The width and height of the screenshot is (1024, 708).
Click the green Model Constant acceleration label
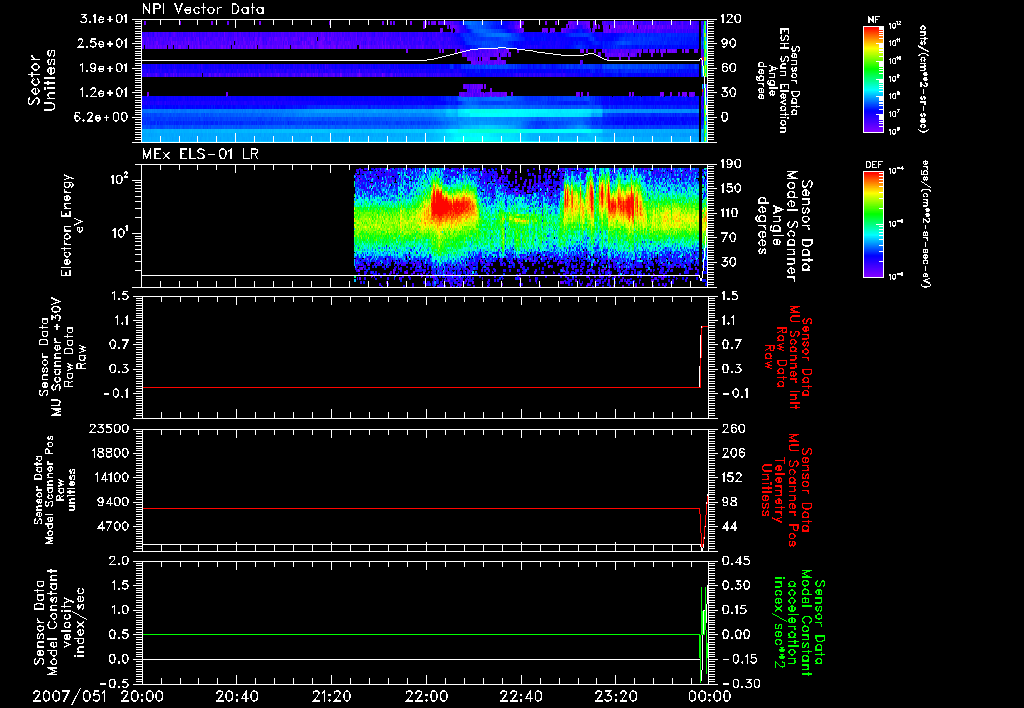[799, 624]
